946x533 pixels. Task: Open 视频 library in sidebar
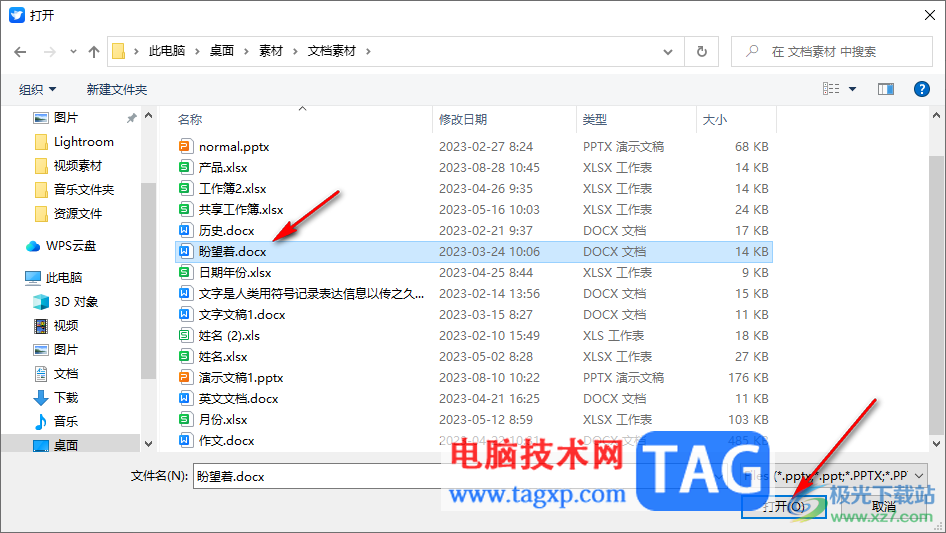65,326
